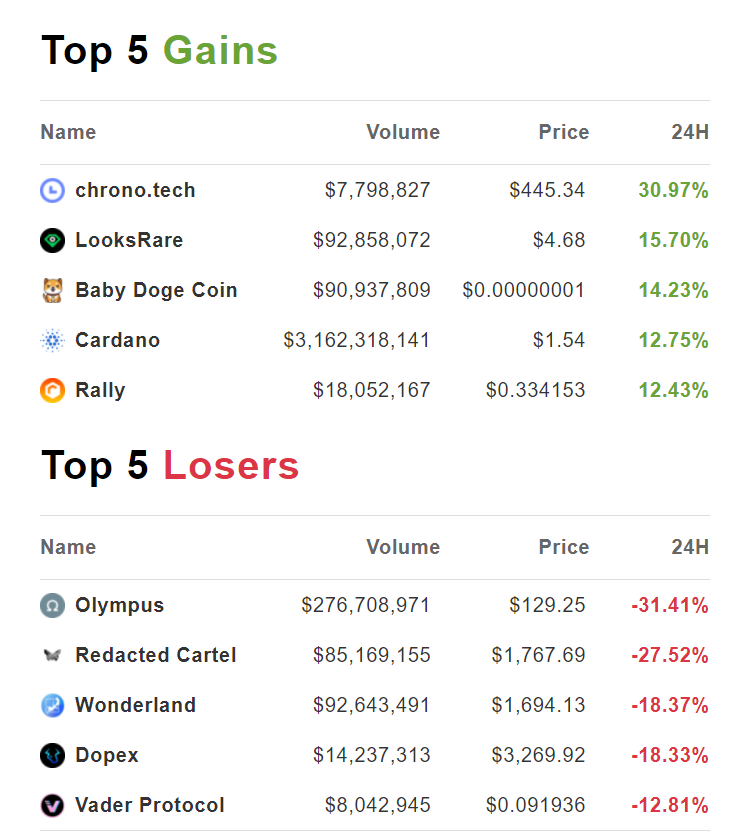Click the Redacted Cartel butterfly icon
This screenshot has height=831, width=750.
[x=52, y=656]
